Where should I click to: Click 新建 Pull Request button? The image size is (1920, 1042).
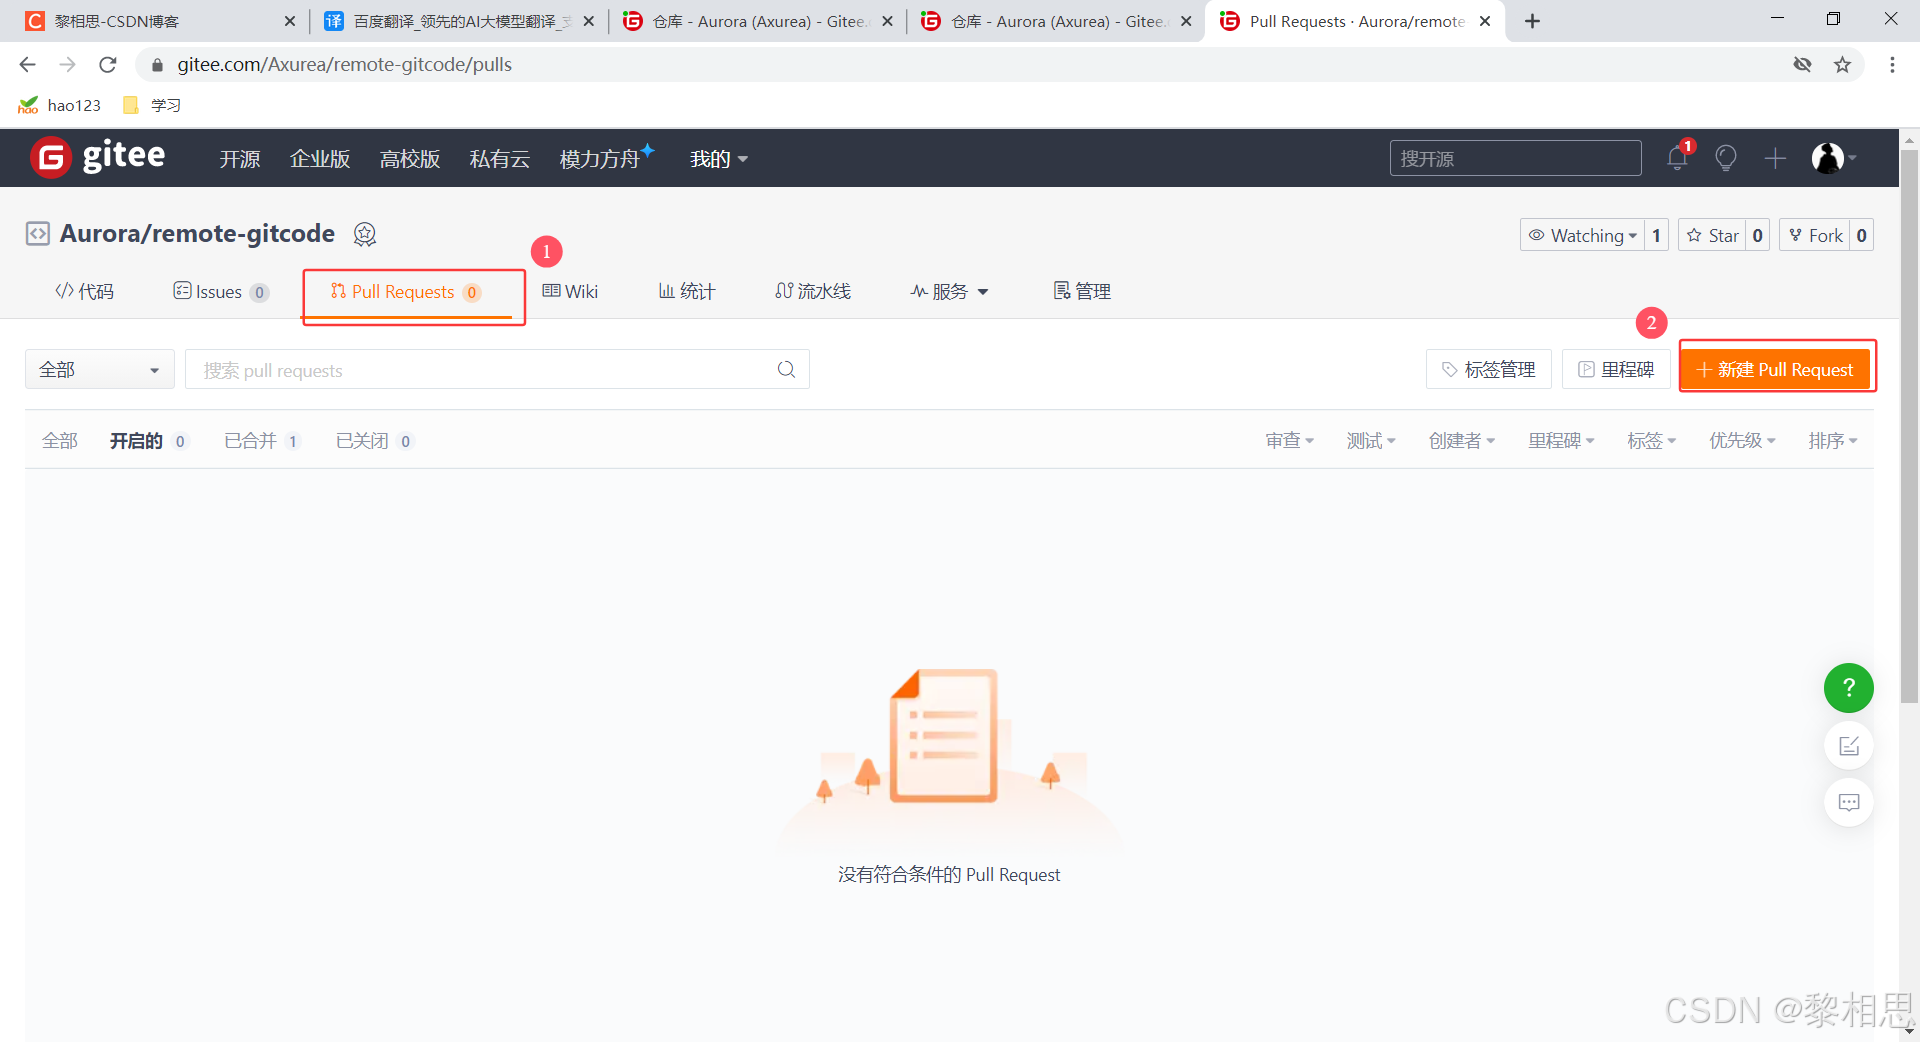[x=1775, y=370]
